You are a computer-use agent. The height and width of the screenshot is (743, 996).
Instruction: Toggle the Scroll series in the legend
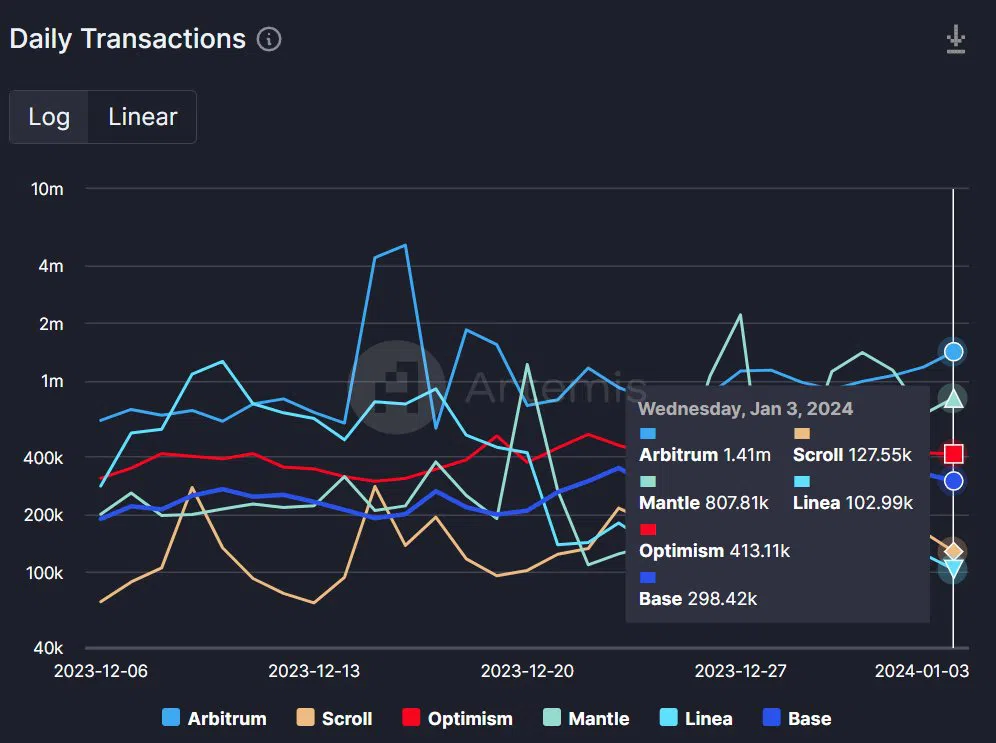(335, 718)
